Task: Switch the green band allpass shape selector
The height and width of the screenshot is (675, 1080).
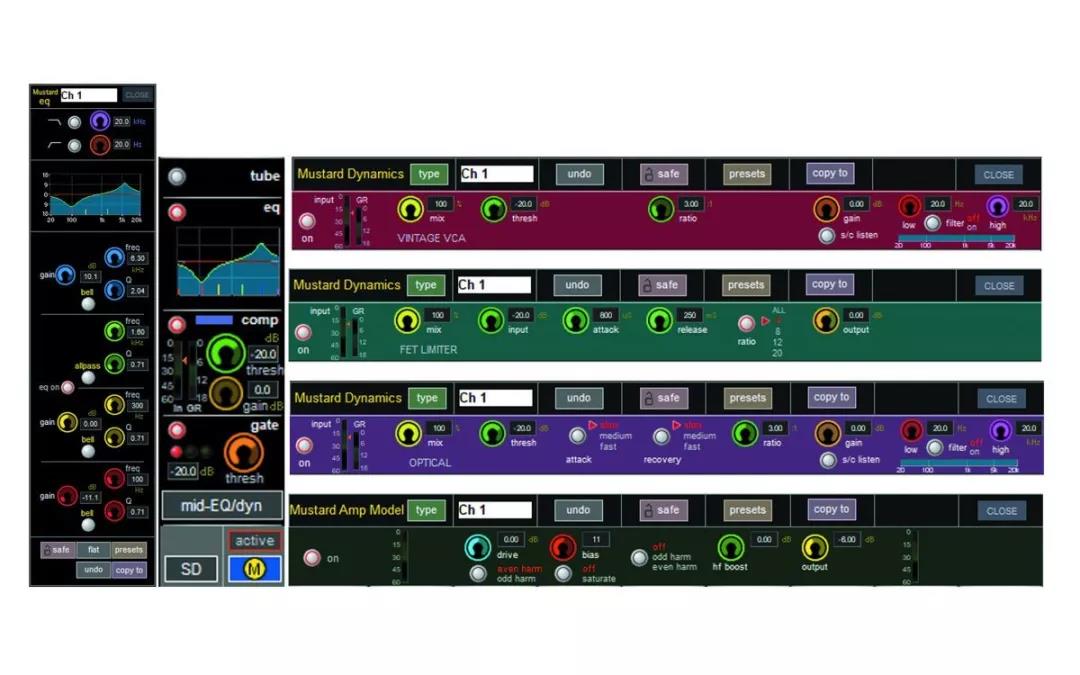Action: coord(88,377)
